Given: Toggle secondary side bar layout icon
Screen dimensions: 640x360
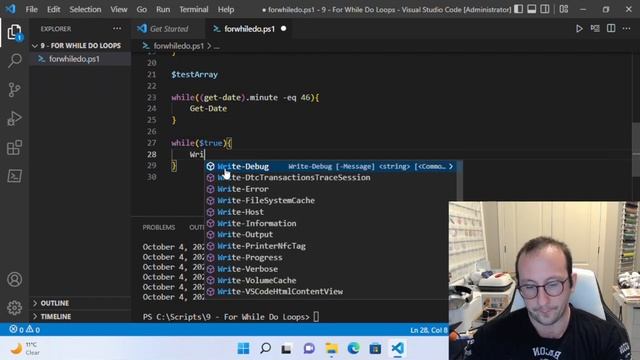Looking at the screenshot, I should tap(544, 9).
